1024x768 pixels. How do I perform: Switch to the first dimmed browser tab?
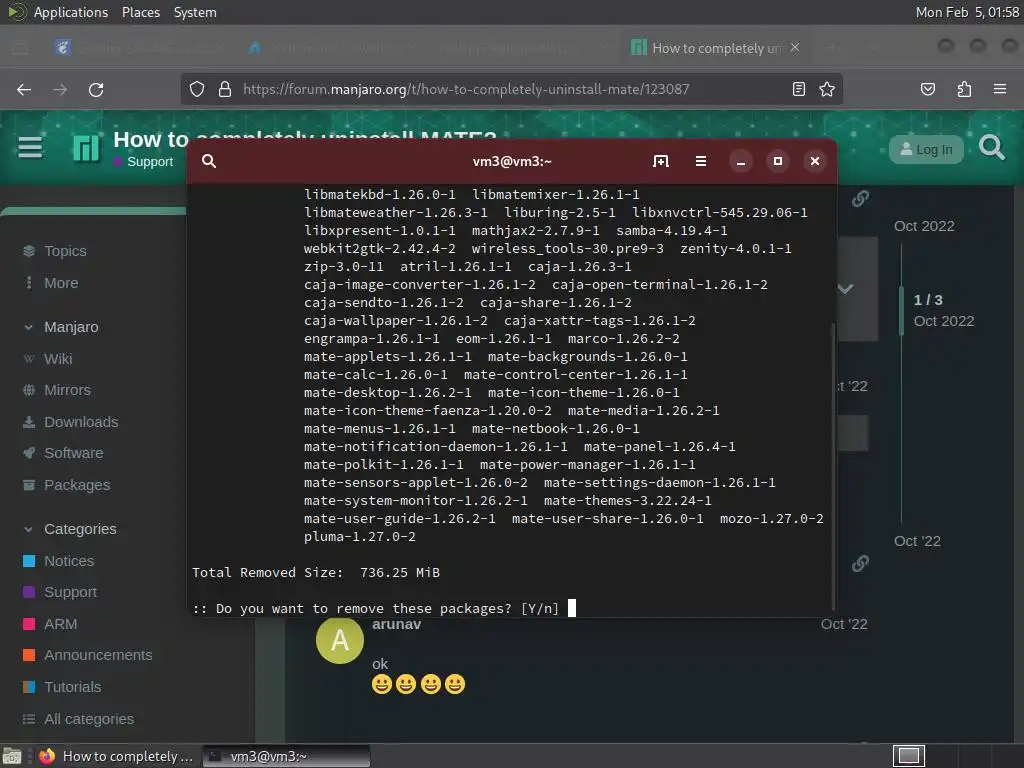(140, 48)
